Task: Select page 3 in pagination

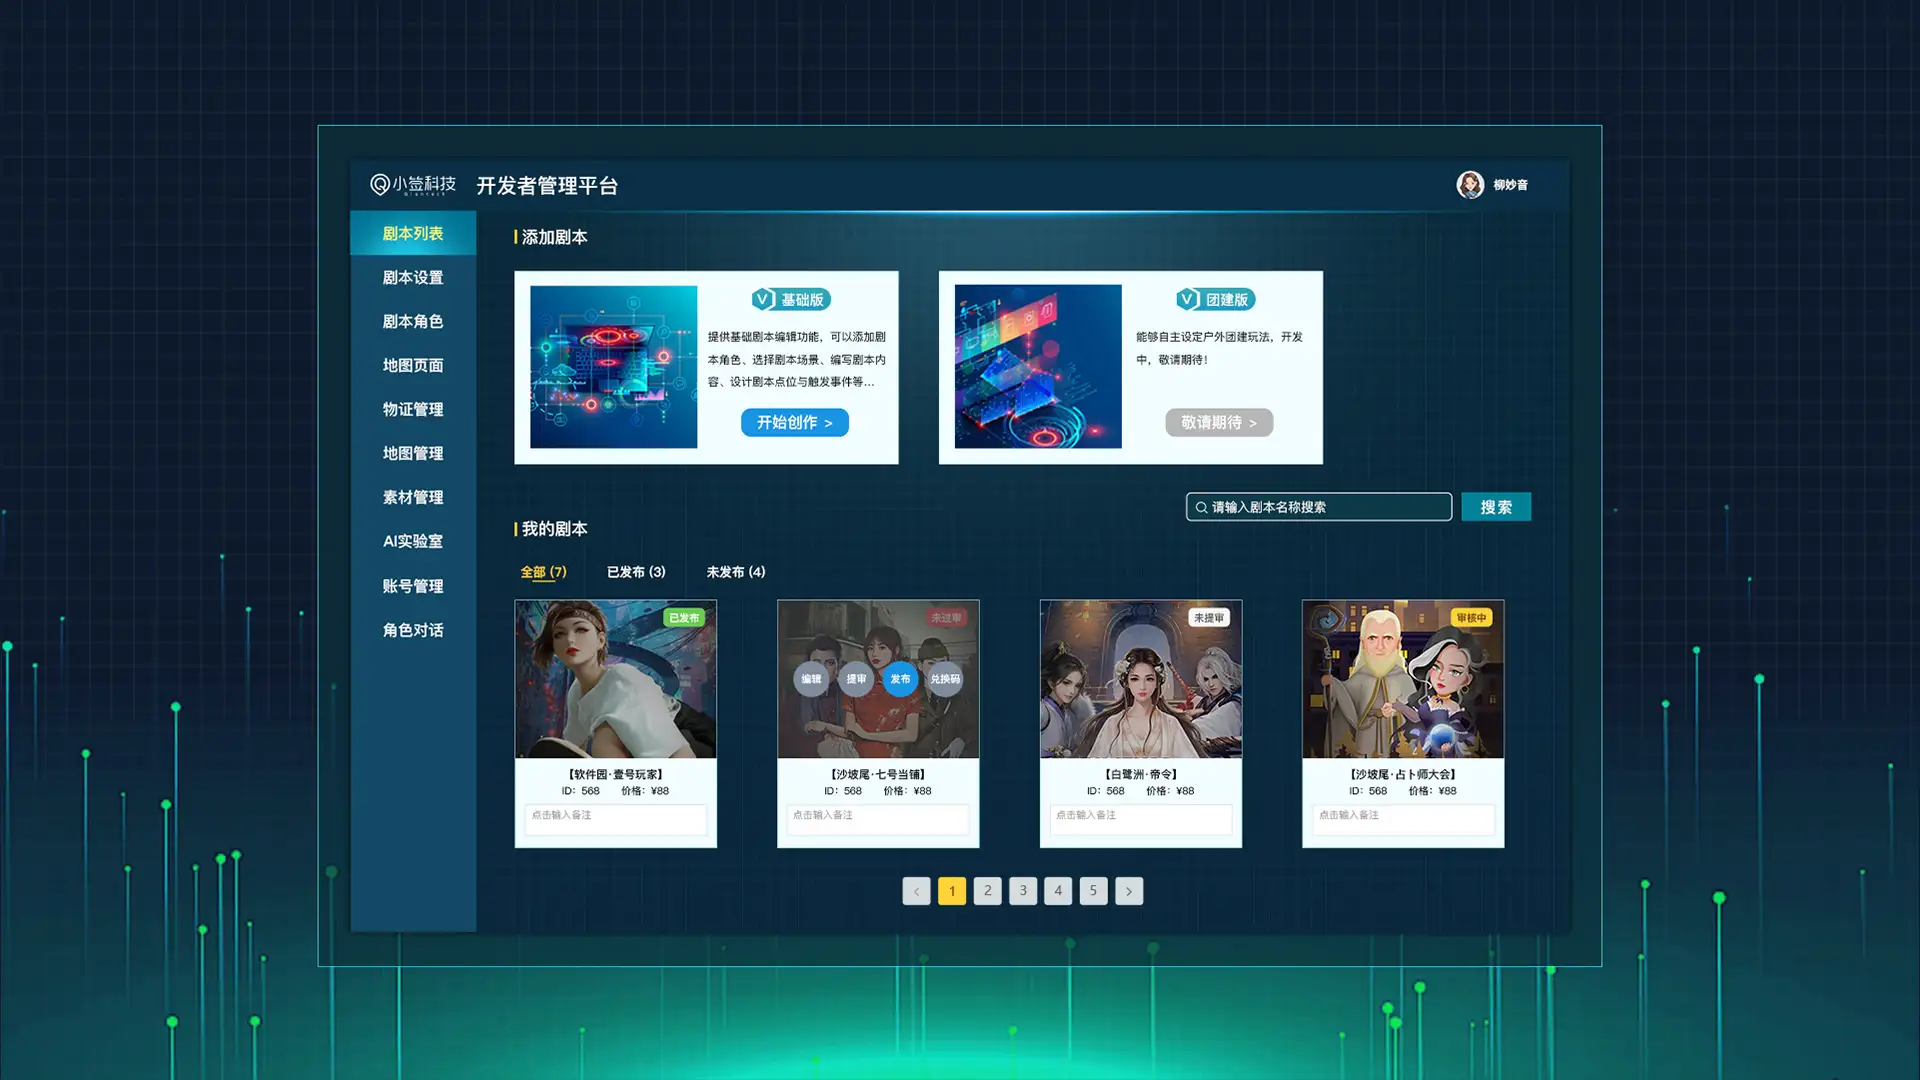Action: pos(1023,891)
